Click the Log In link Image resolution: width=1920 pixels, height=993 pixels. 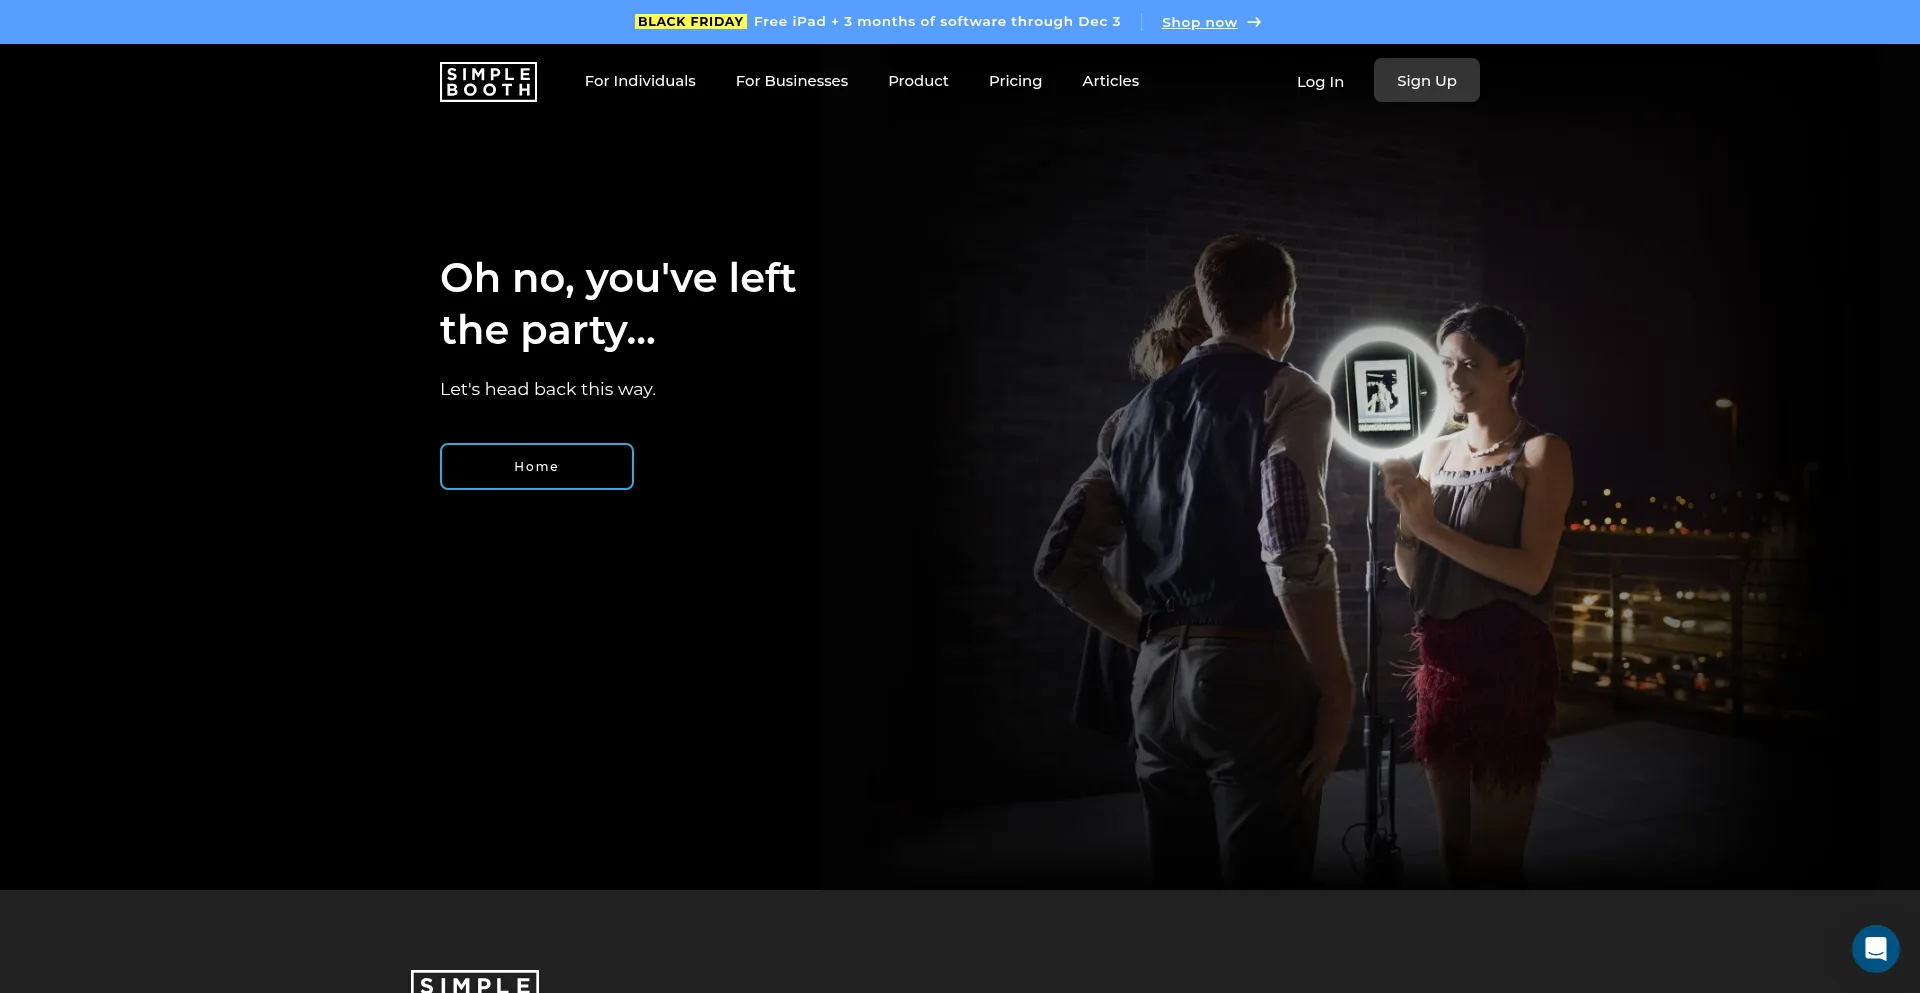(1320, 82)
